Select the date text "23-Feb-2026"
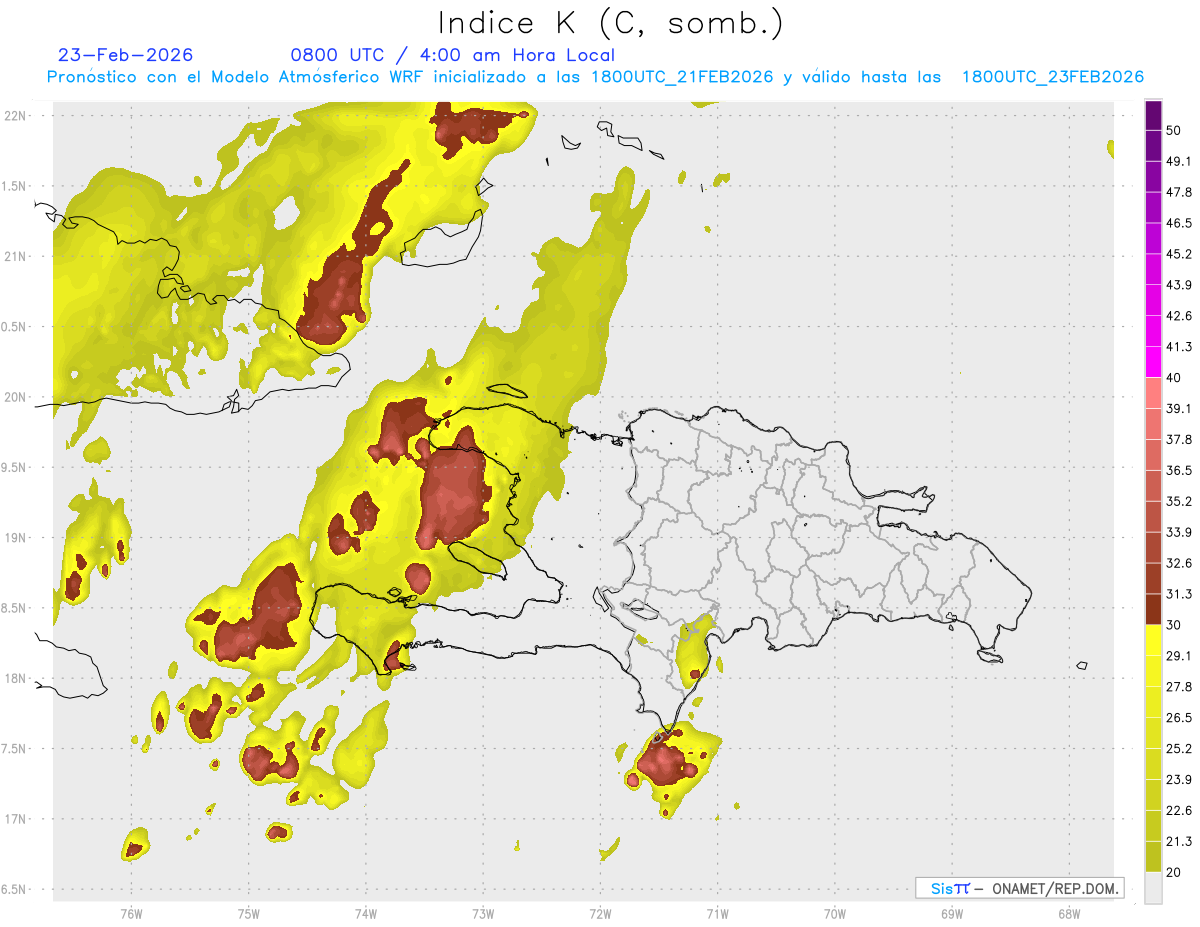 (x=125, y=55)
